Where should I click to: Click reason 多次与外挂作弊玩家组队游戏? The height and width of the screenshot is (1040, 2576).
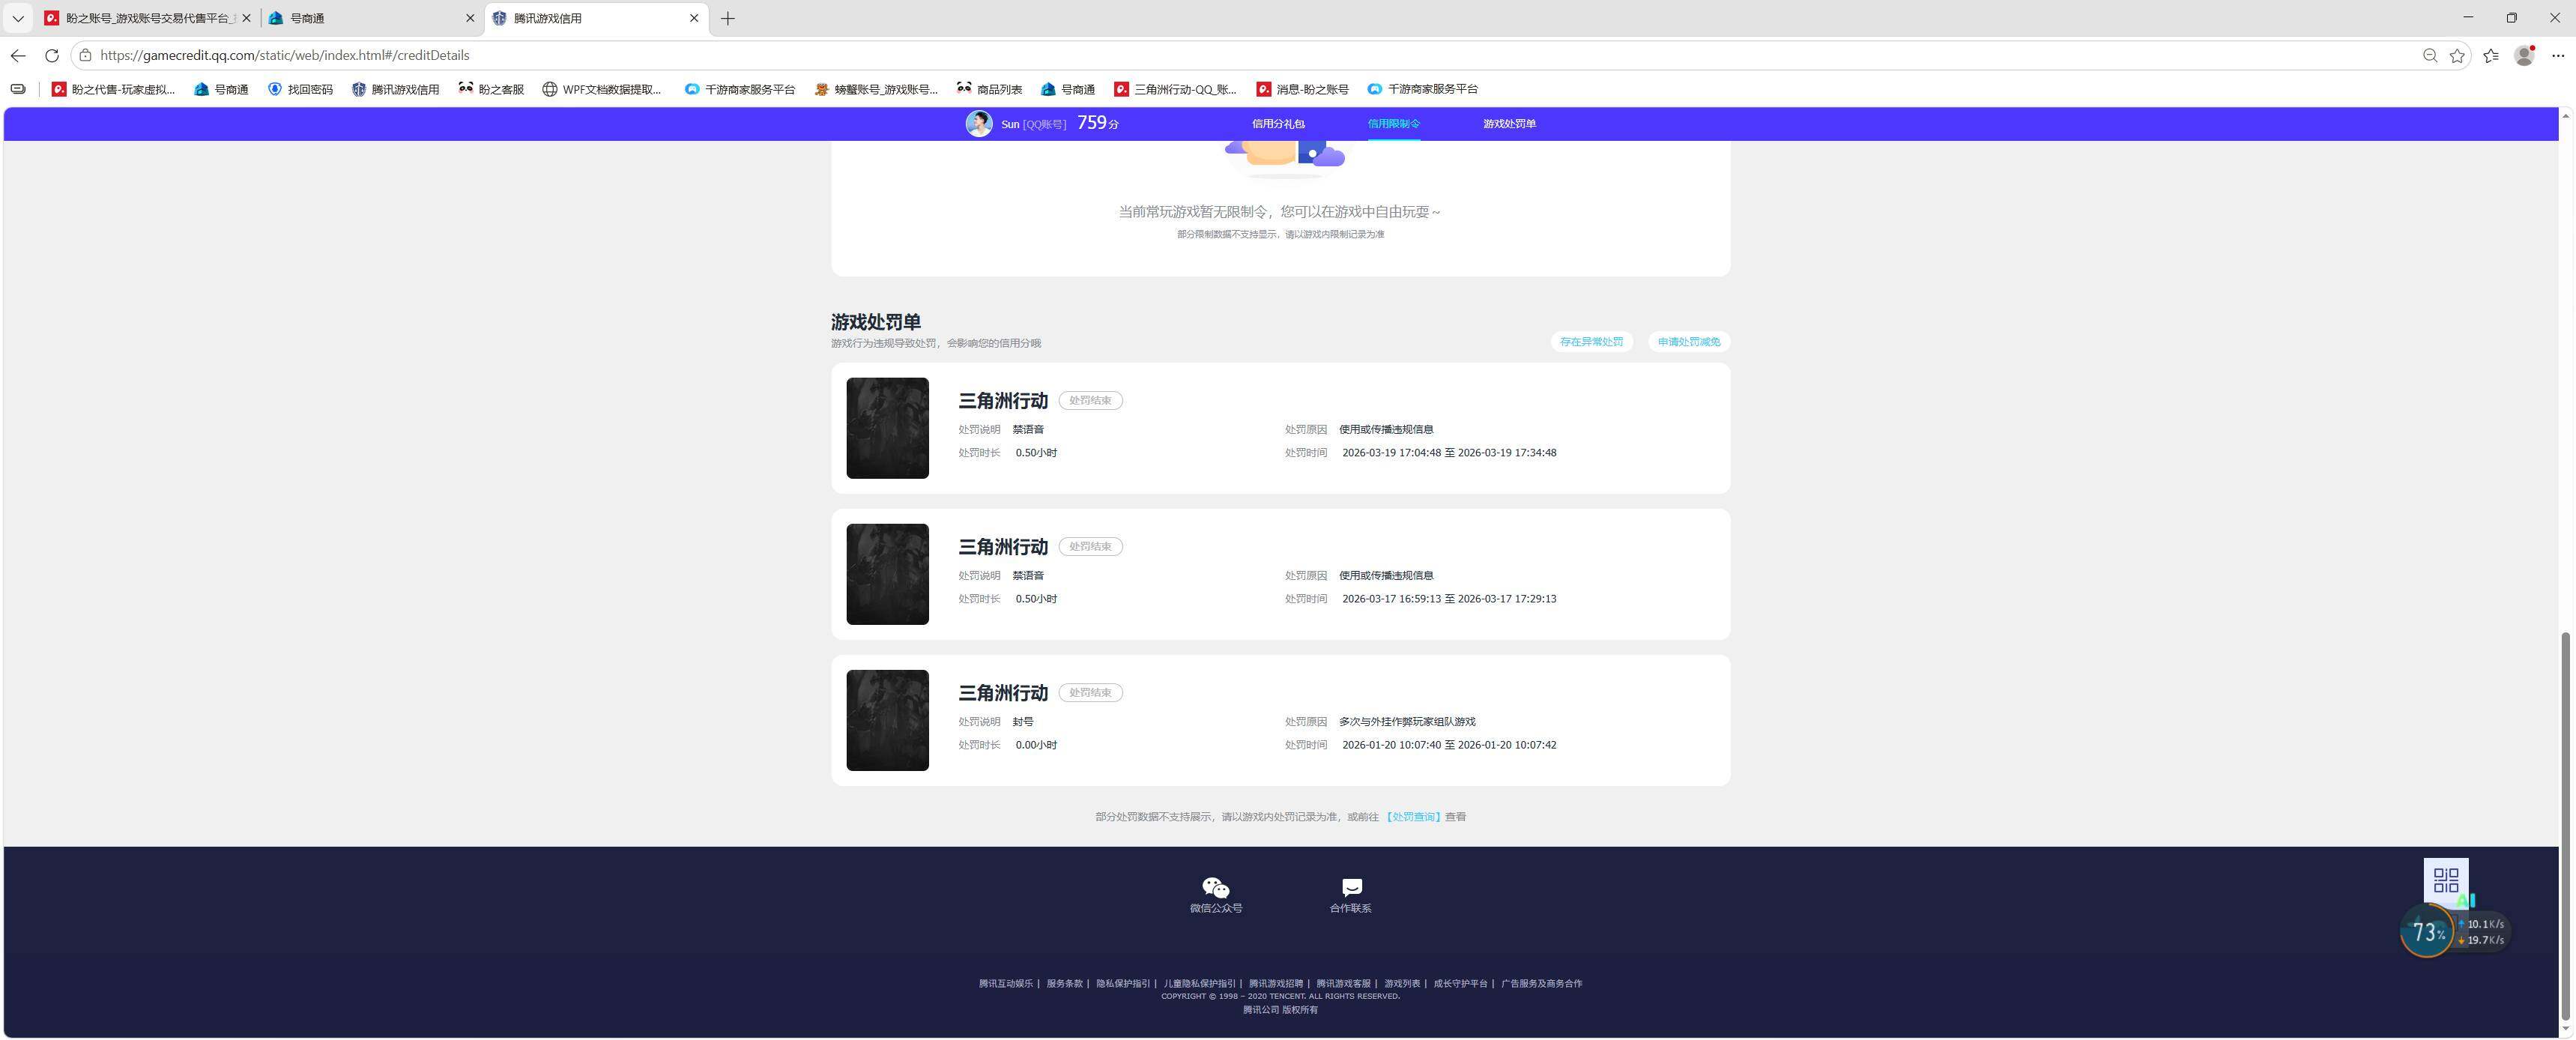click(x=1407, y=722)
